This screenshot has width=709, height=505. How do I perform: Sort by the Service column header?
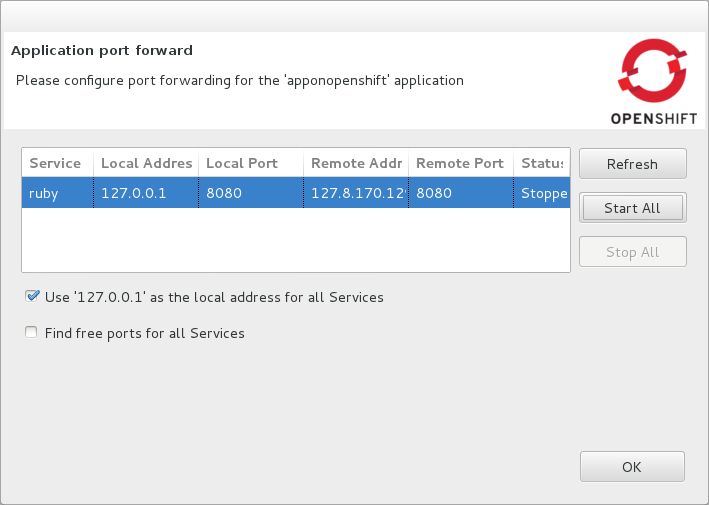(x=57, y=163)
